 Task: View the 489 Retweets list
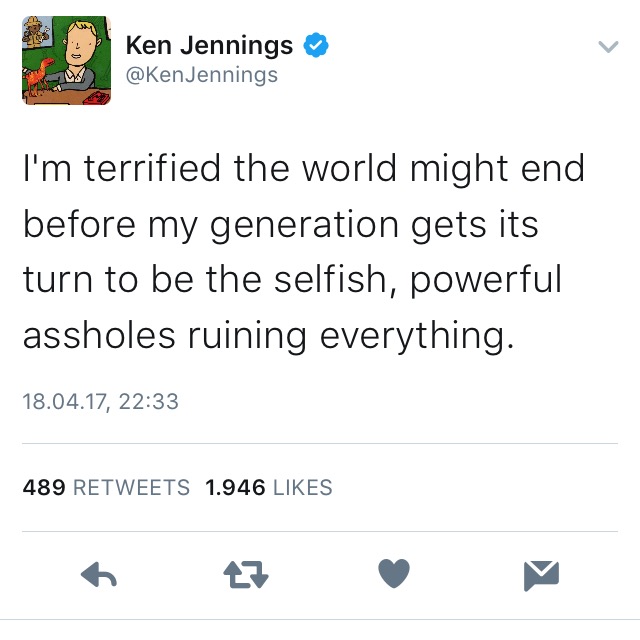click(106, 488)
